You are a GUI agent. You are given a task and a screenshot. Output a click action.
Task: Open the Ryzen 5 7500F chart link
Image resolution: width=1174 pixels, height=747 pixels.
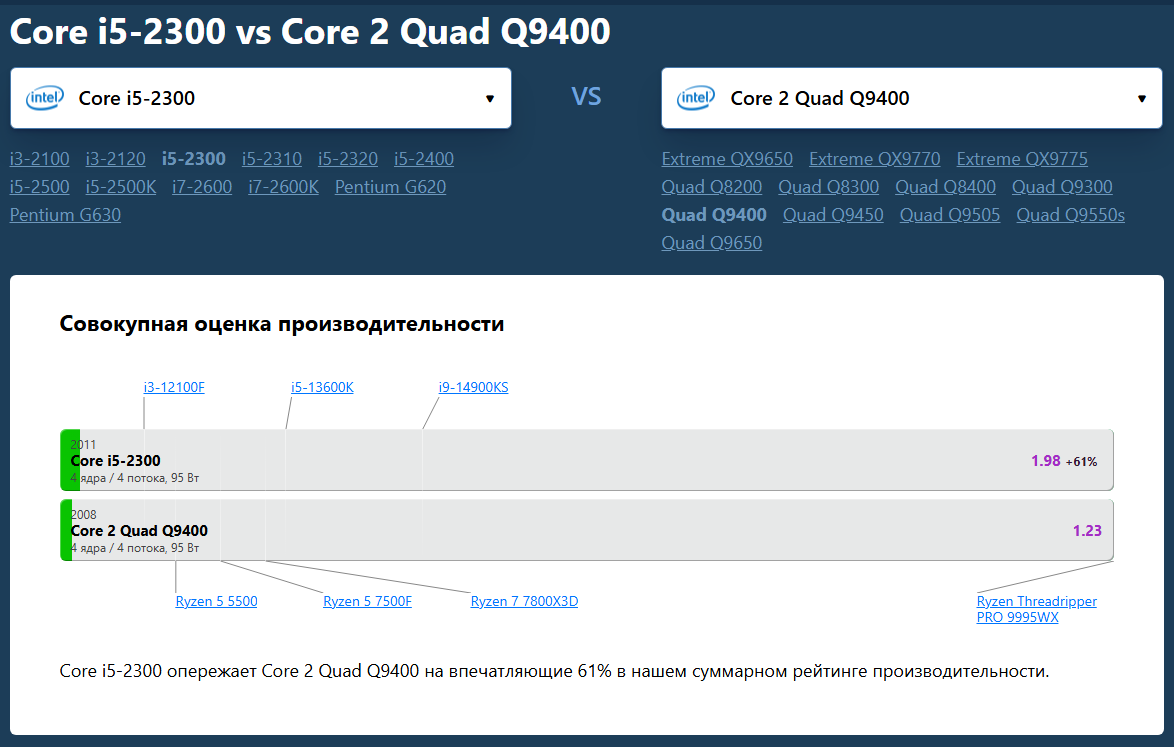(x=368, y=601)
